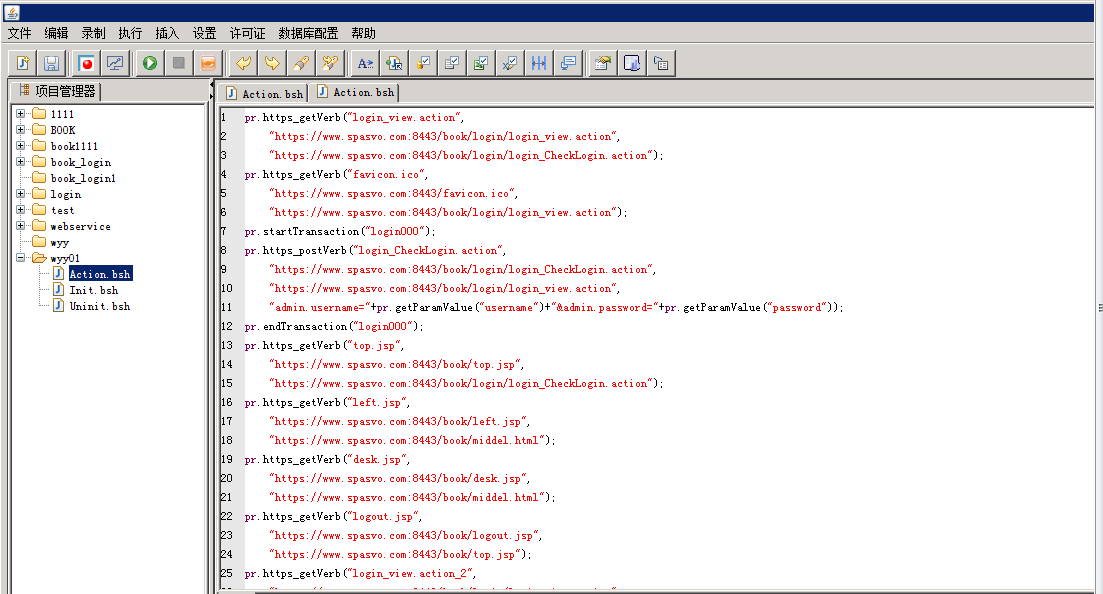Open the 录制 (Record) menu
Image resolution: width=1103 pixels, height=594 pixels.
(93, 33)
